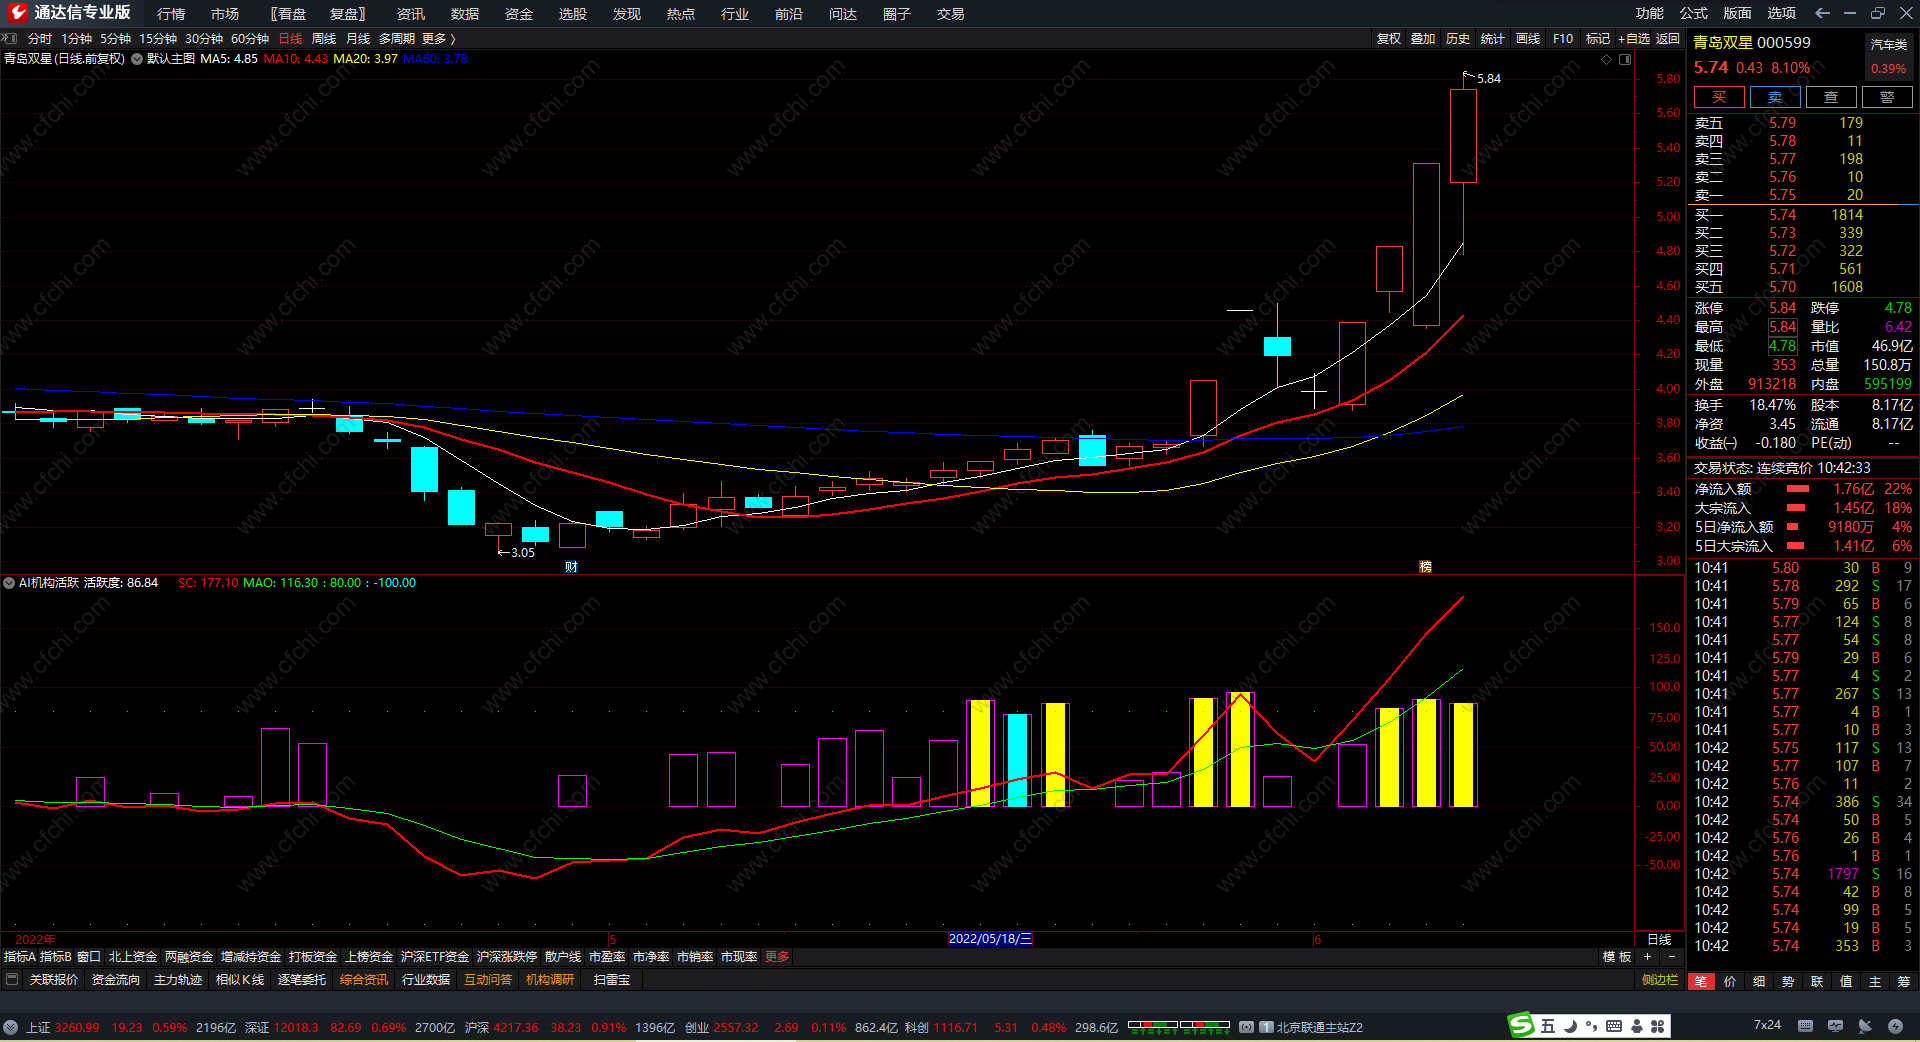Viewport: 1920px width, 1042px height.
Task: Click the 榜 marker on the chart
Action: pos(1425,567)
